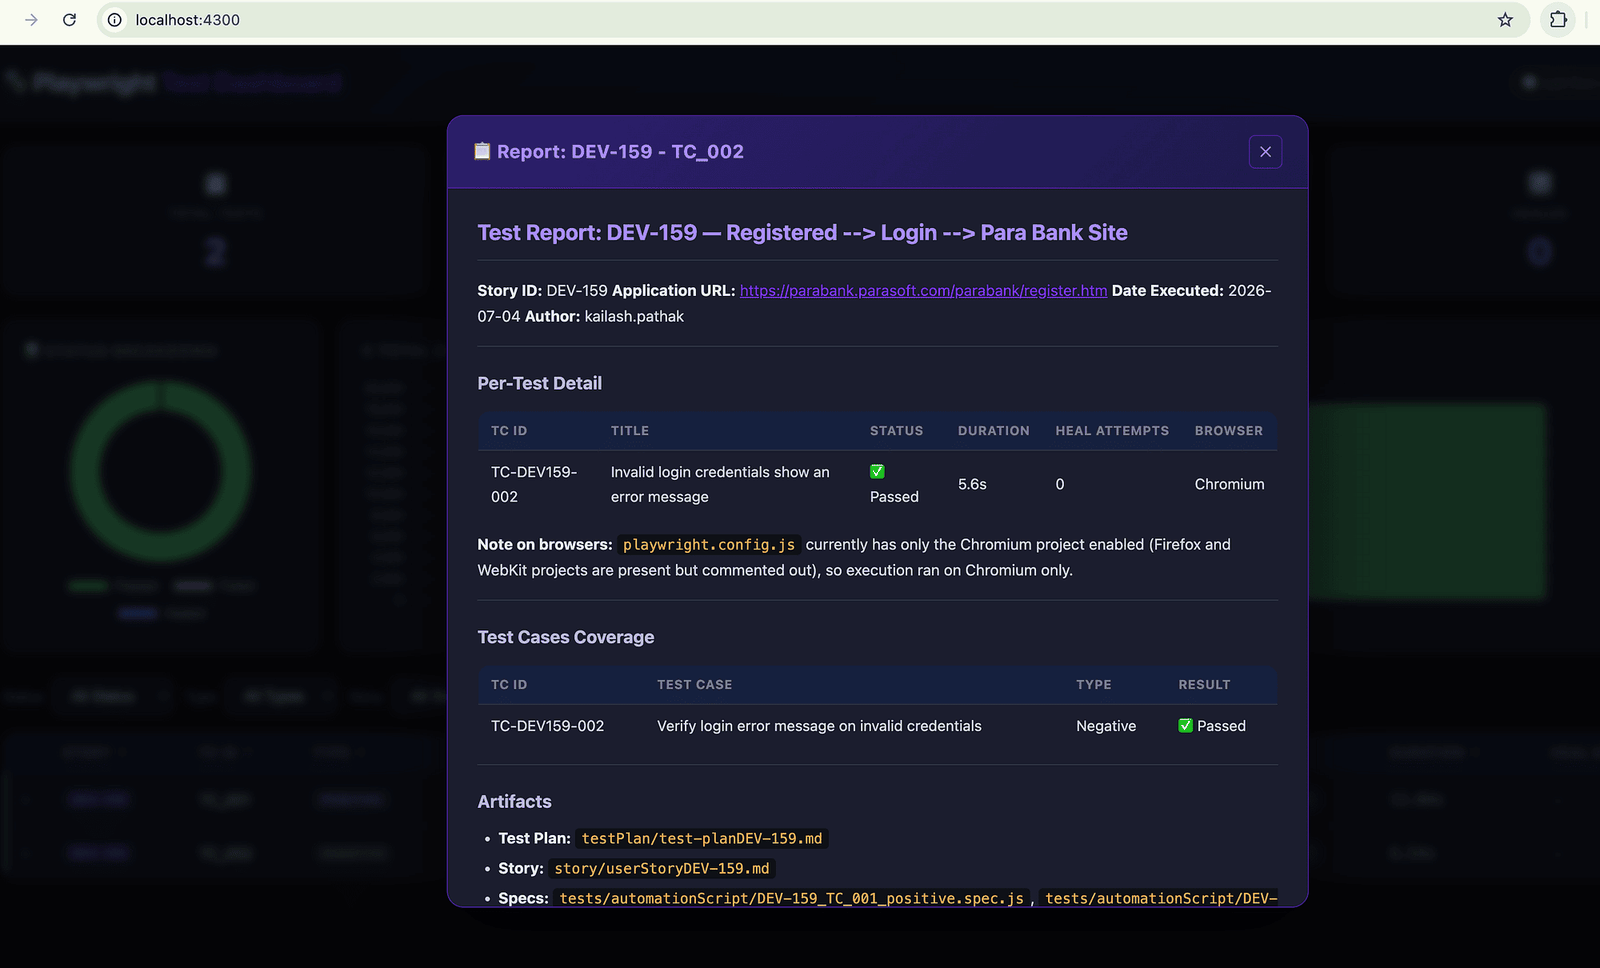Click the STATUS column header
This screenshot has width=1600, height=968.
(x=896, y=431)
